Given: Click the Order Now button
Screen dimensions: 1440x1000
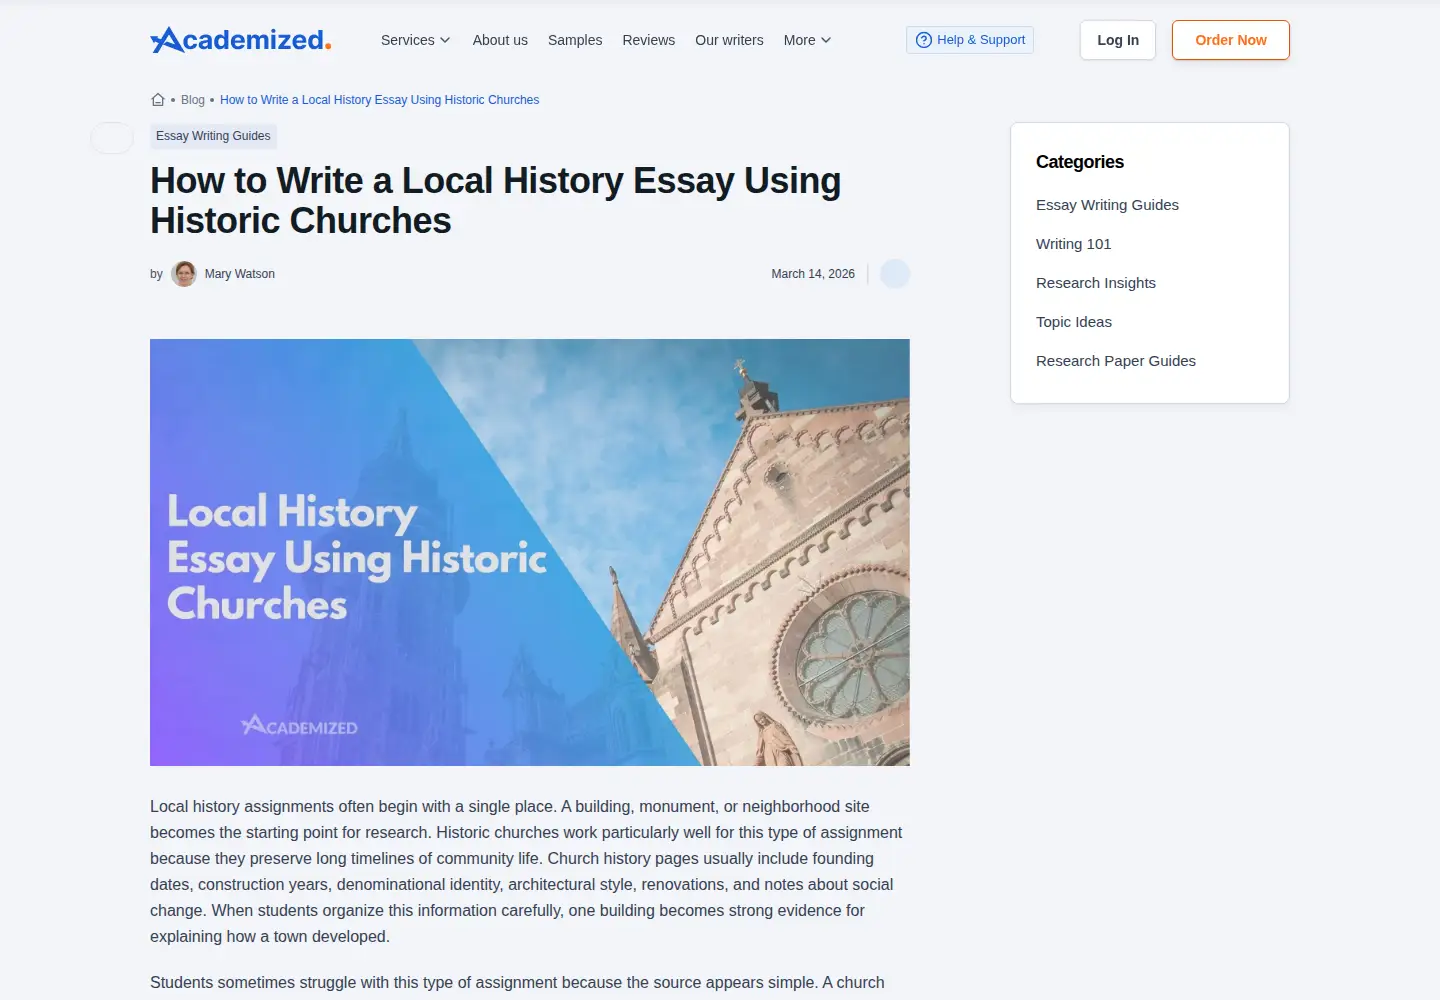Looking at the screenshot, I should click(x=1231, y=40).
